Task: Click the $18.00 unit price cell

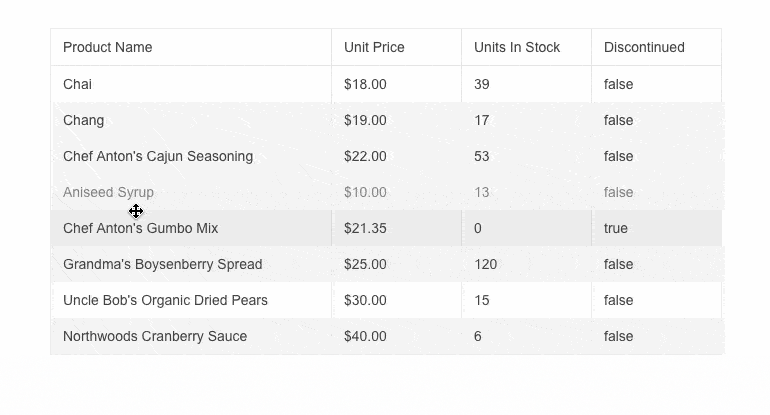Action: pyautogui.click(x=365, y=84)
